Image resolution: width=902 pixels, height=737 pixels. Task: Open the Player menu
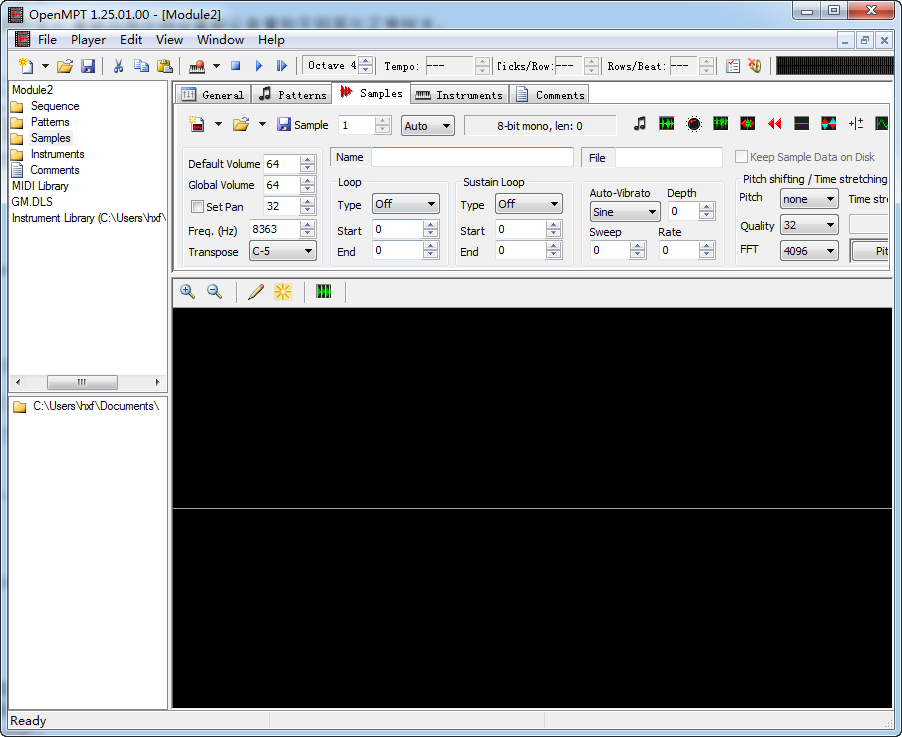[88, 40]
